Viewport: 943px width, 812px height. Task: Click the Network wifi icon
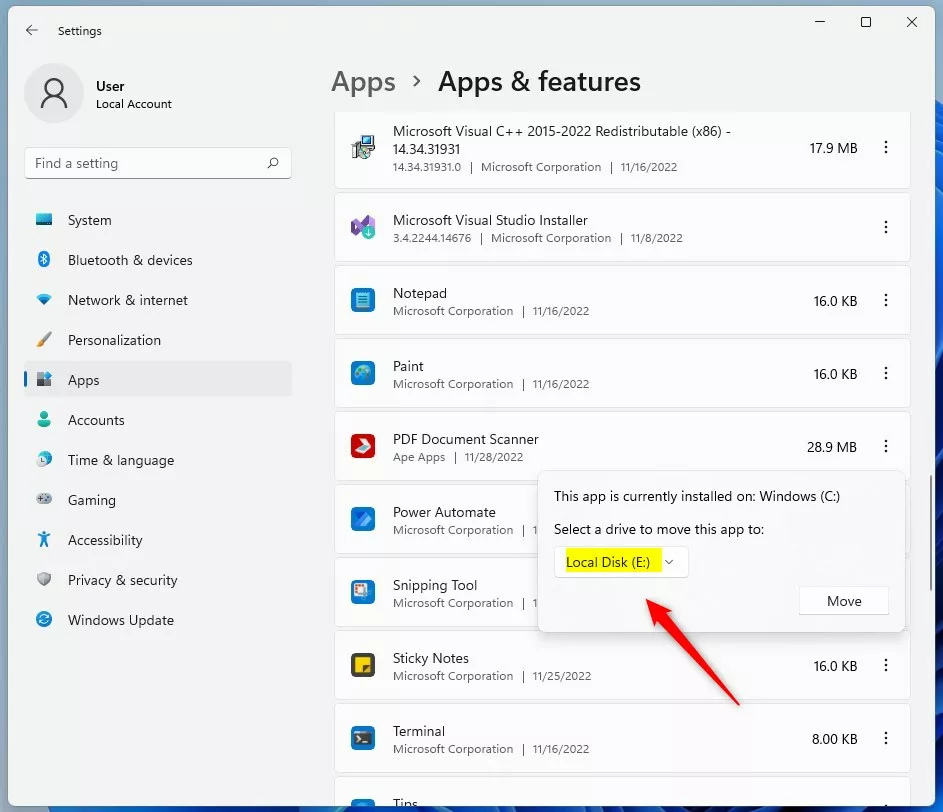(x=44, y=300)
